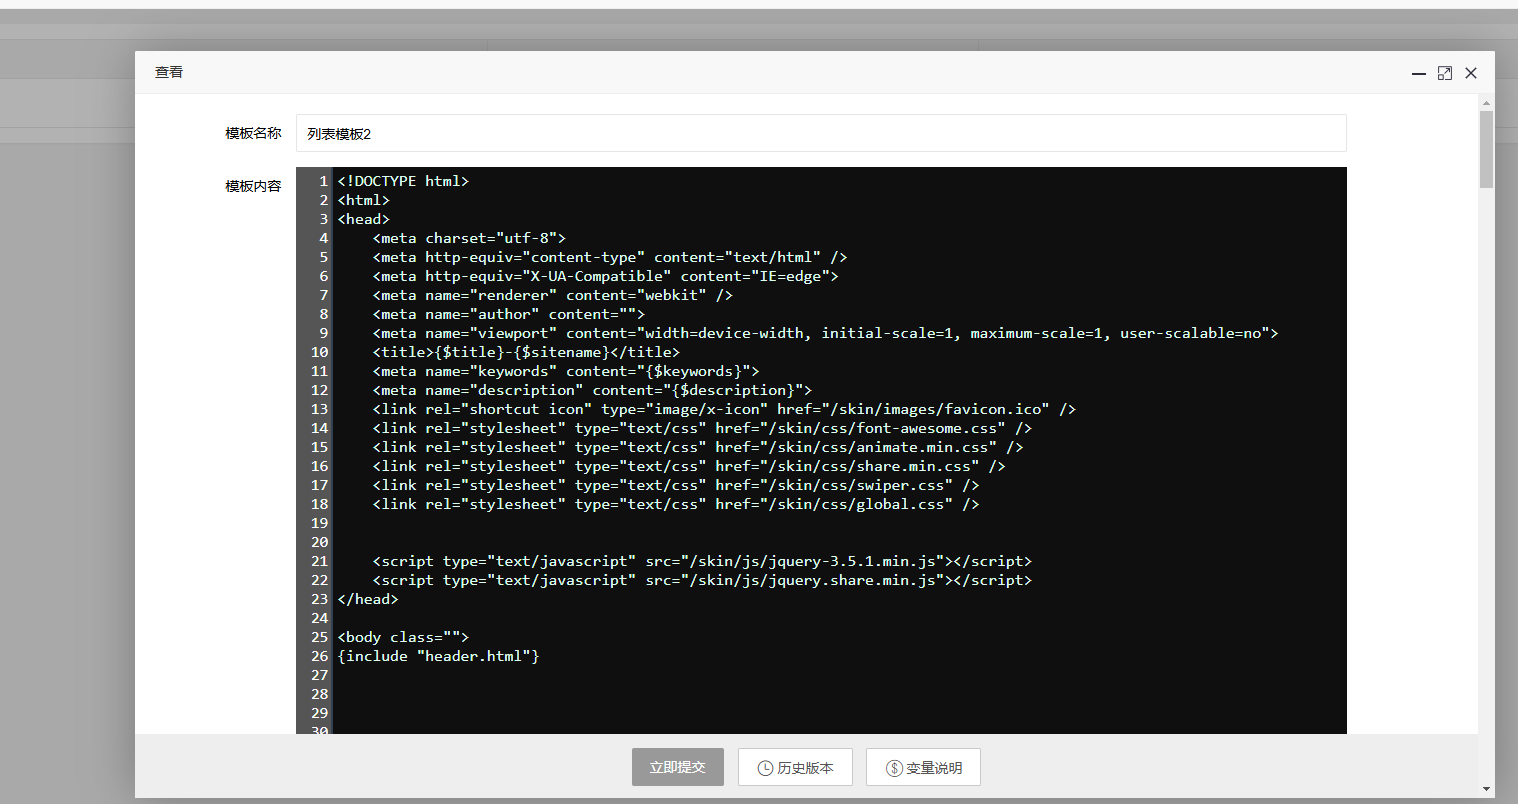Viewport: 1518px width, 804px height.
Task: Click the </head> closing tag line
Action: tap(368, 599)
